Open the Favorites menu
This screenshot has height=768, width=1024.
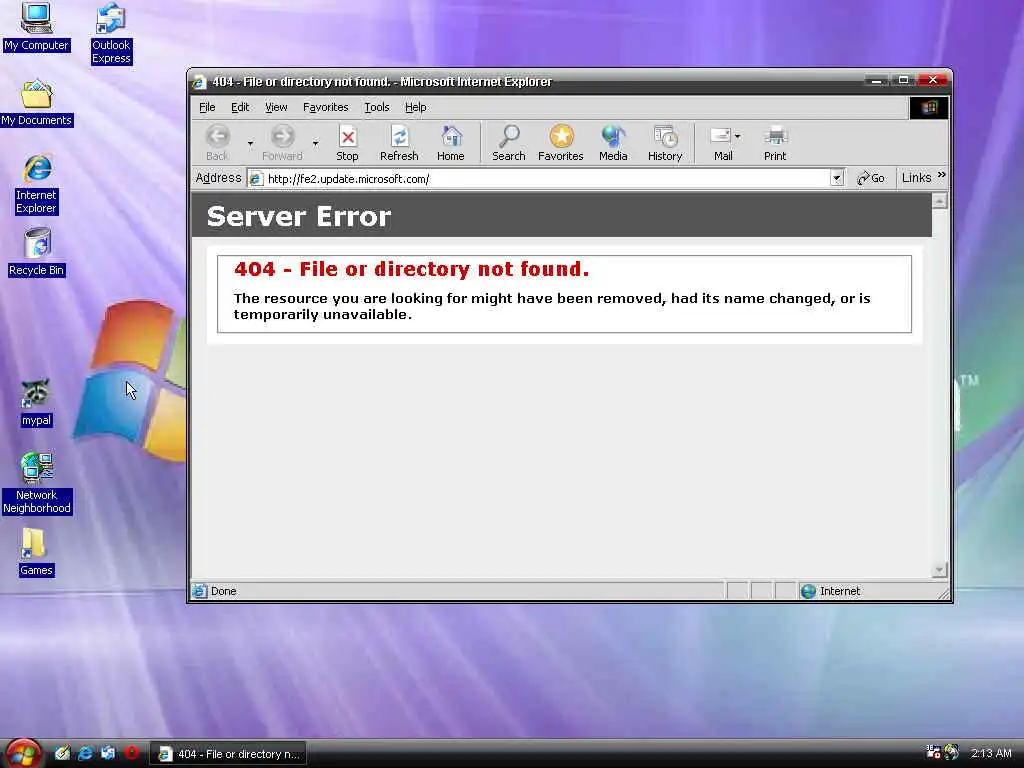325,107
